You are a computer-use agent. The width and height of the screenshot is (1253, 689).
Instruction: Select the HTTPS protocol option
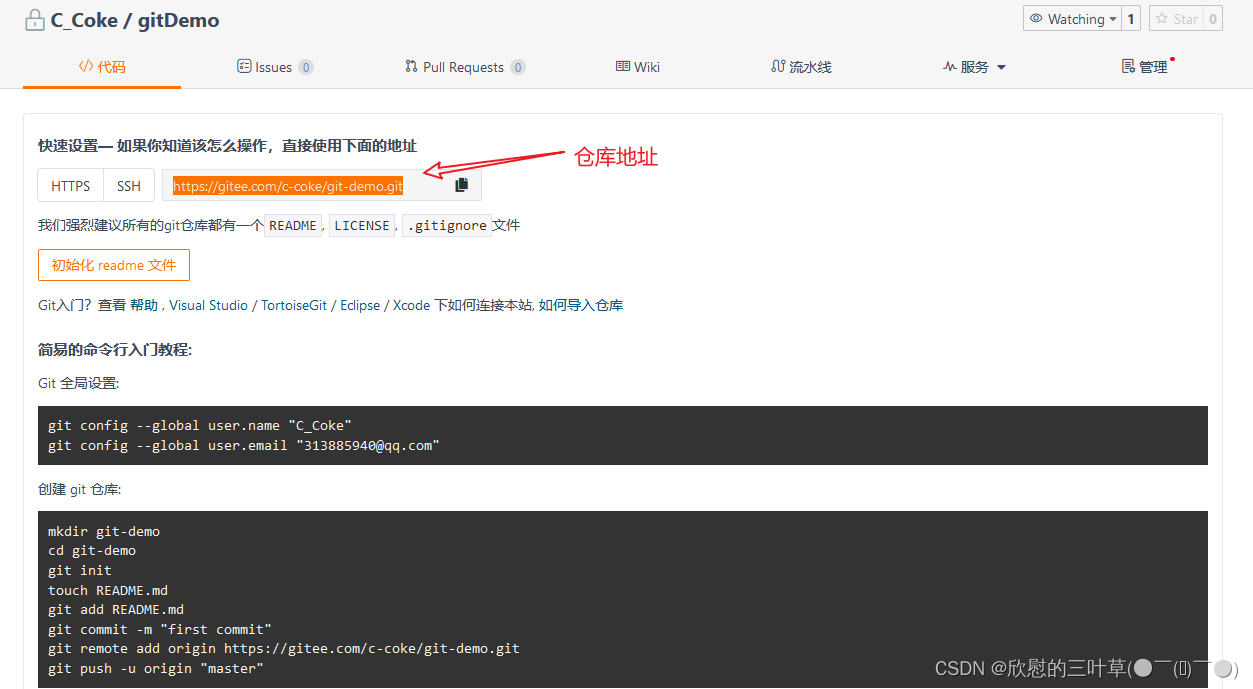point(71,186)
